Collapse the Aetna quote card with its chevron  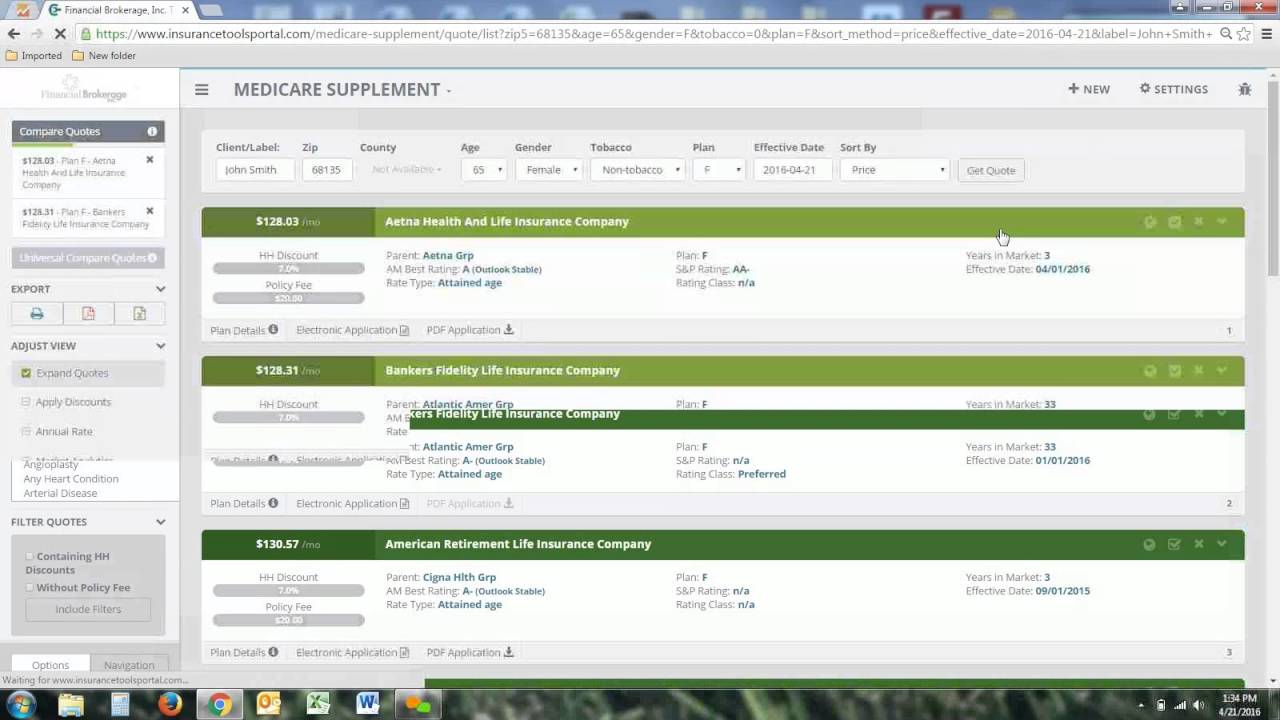(x=1222, y=222)
